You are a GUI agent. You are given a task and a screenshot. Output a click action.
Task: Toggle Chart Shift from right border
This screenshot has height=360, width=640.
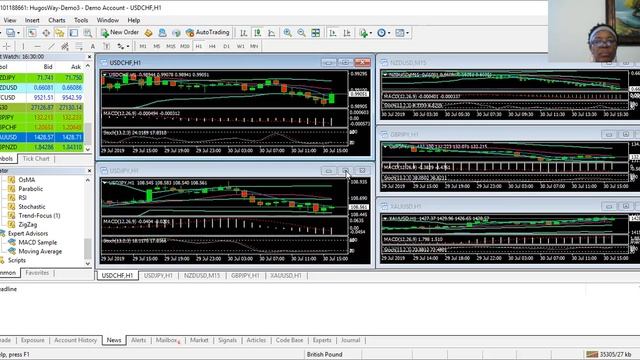[347, 33]
